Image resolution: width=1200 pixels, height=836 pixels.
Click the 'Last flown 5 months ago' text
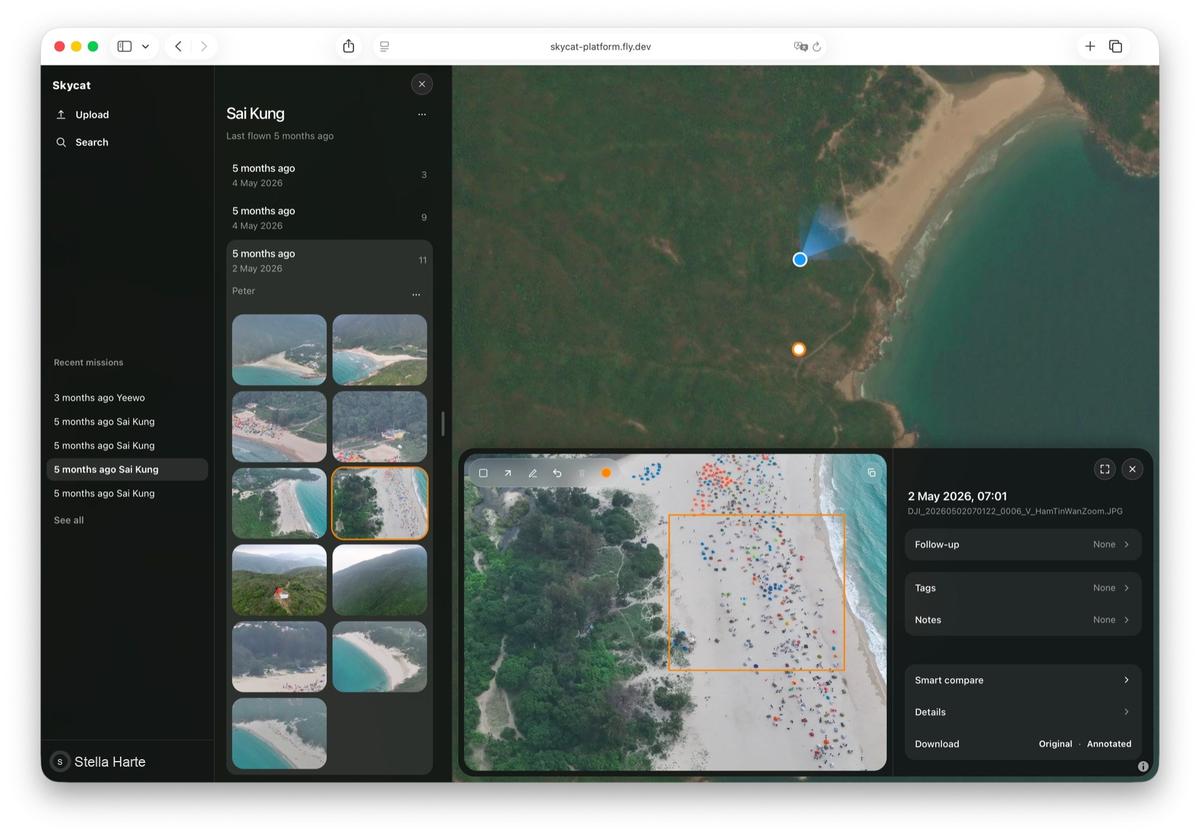click(280, 136)
